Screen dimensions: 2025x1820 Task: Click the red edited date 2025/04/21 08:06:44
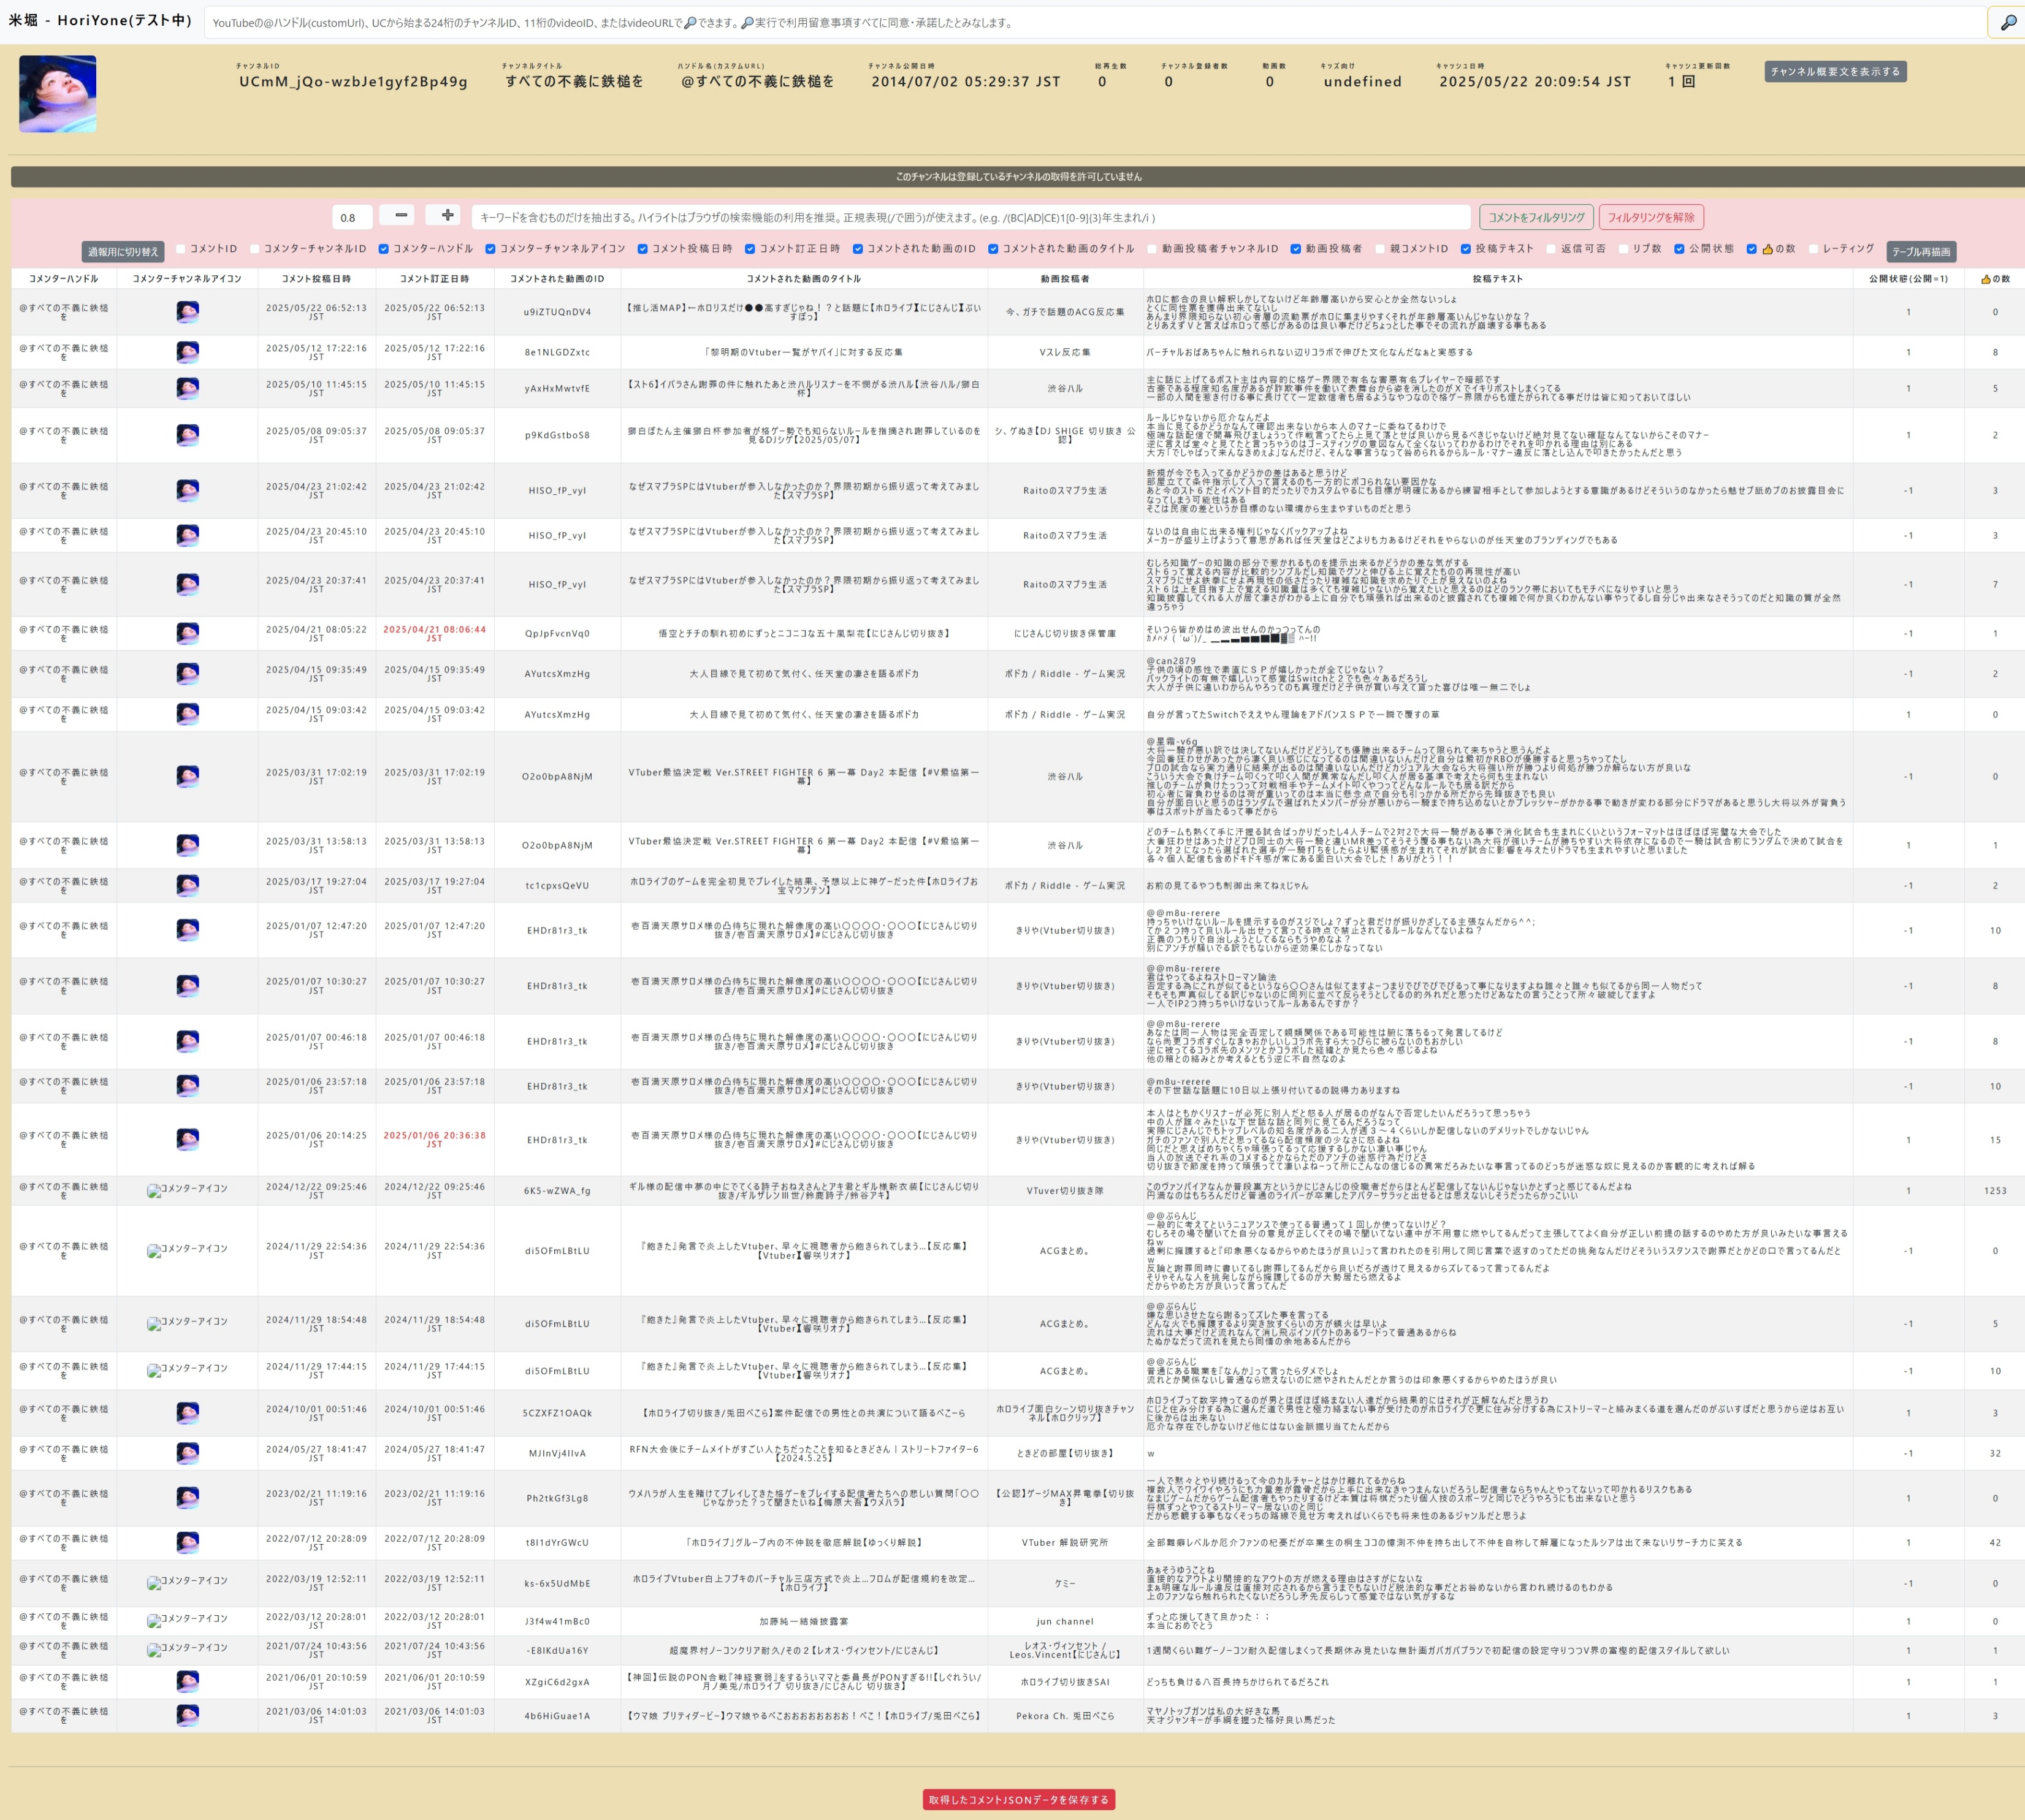(434, 633)
